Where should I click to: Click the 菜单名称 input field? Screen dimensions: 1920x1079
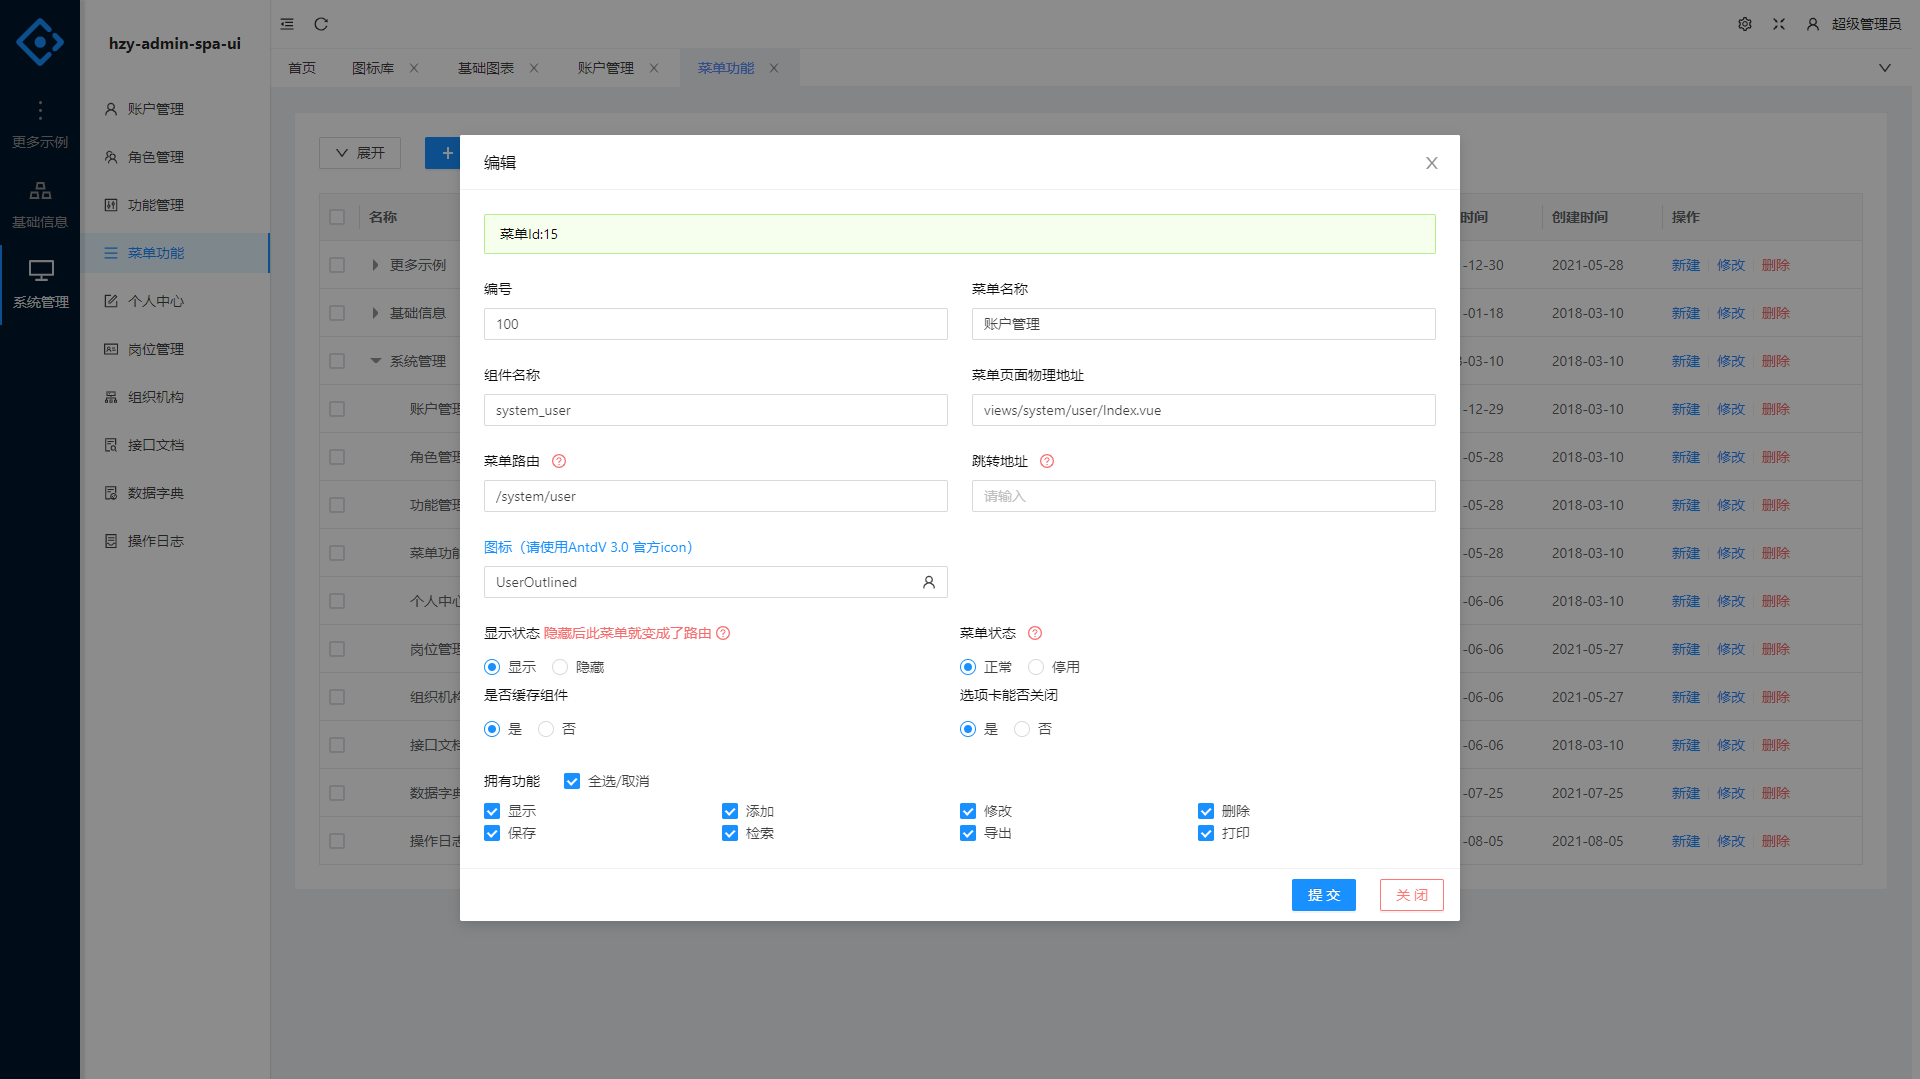click(x=1203, y=324)
